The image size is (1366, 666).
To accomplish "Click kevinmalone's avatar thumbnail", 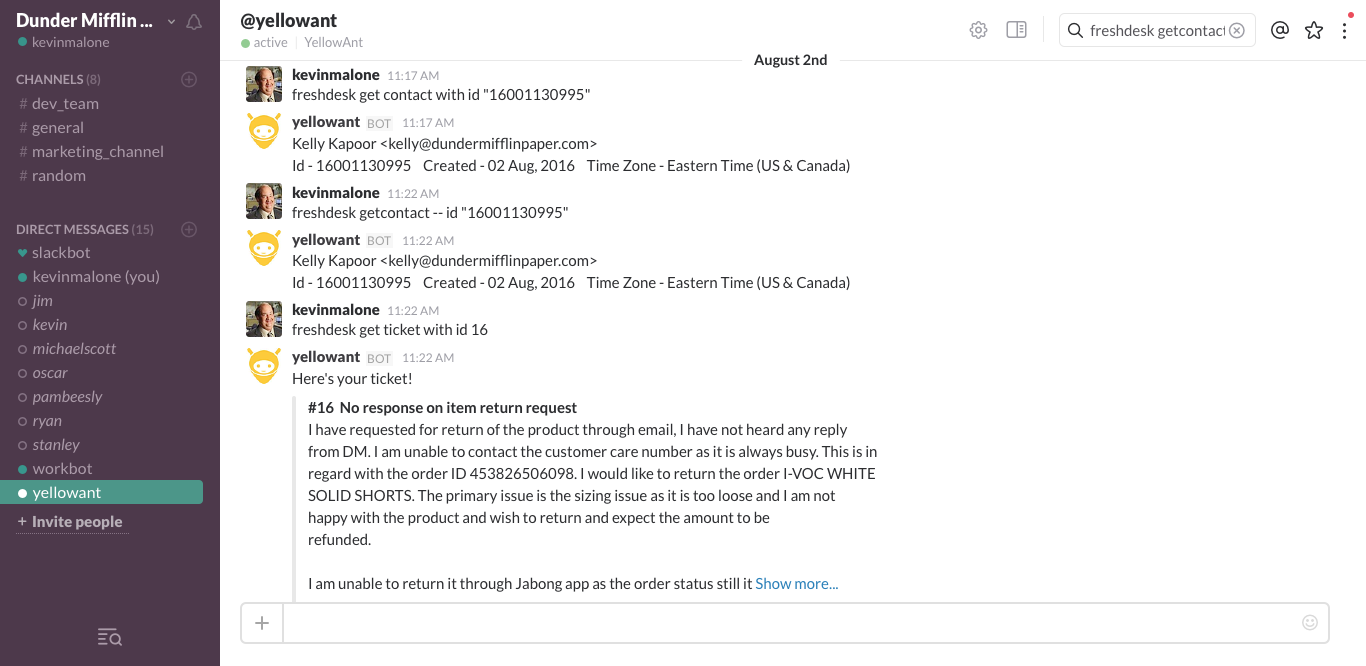I will coord(263,84).
